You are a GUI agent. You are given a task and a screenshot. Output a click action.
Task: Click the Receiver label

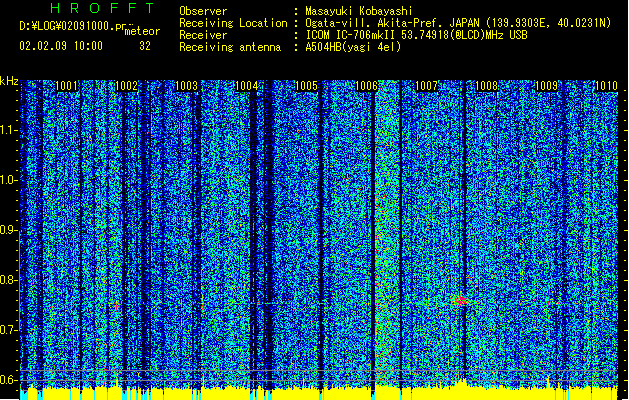(203, 35)
